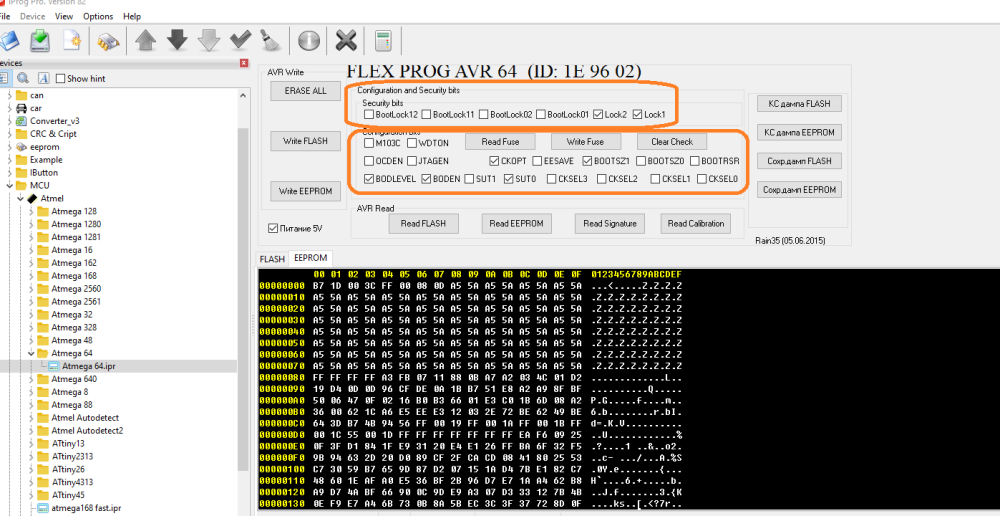Open the View menu
Image resolution: width=1000 pixels, height=516 pixels.
click(64, 16)
